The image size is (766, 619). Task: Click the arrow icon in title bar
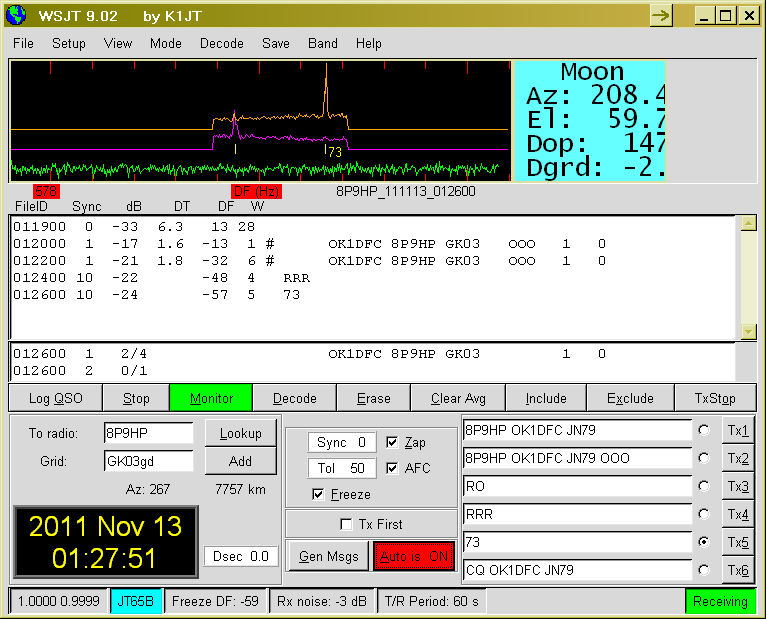[x=661, y=16]
